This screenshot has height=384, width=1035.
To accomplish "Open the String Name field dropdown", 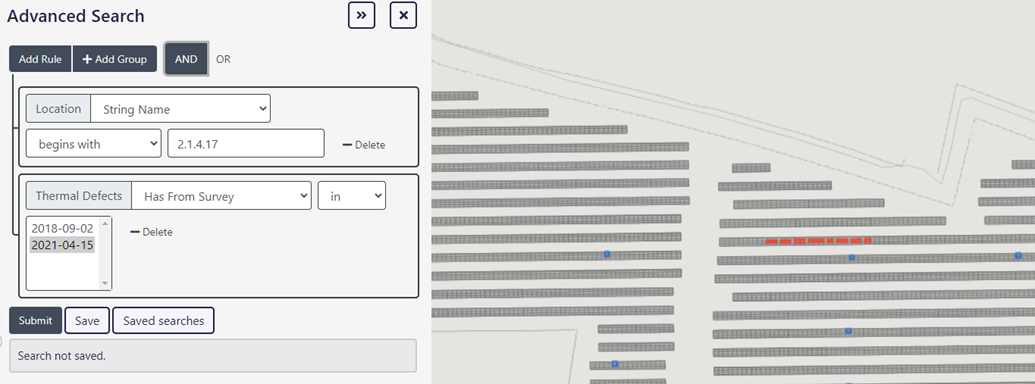I will point(180,109).
